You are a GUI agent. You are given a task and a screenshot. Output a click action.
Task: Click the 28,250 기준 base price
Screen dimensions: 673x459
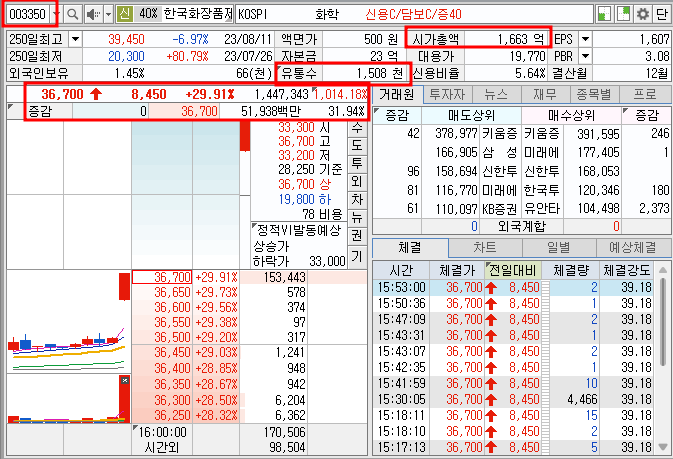point(310,170)
